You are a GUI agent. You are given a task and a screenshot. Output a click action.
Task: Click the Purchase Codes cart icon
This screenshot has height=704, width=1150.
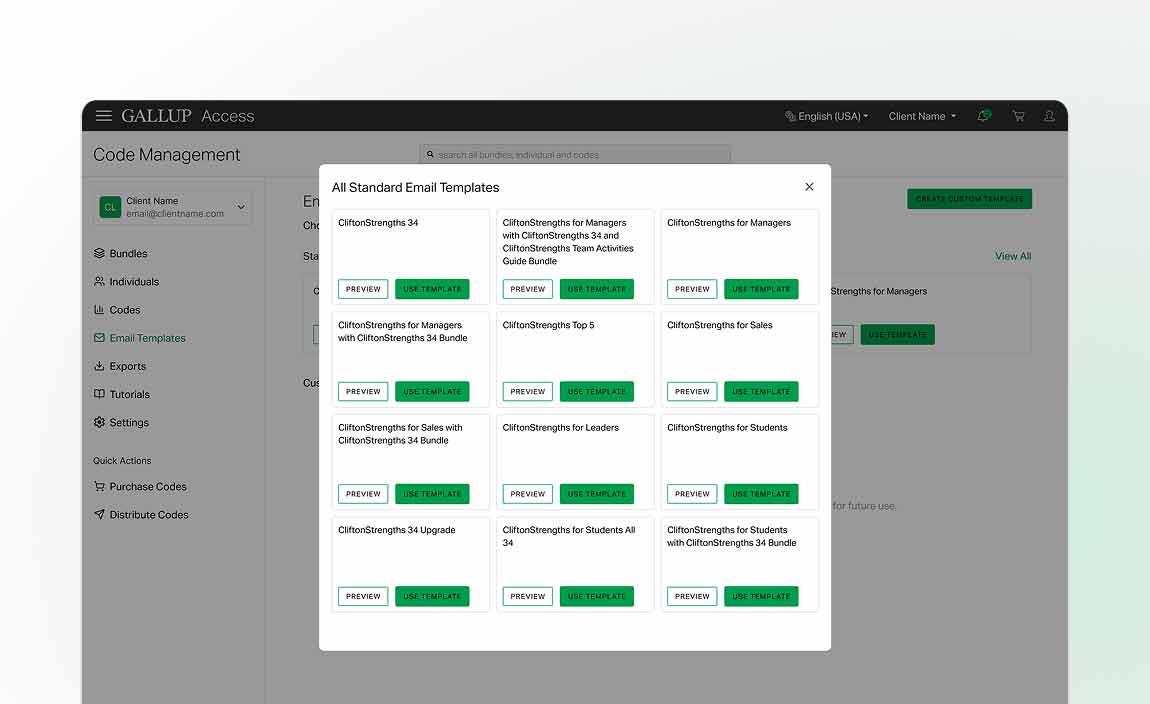(x=99, y=486)
